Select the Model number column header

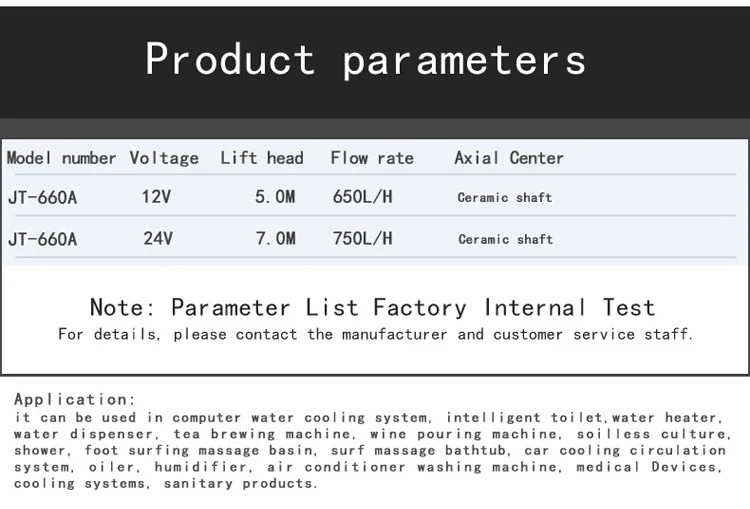(62, 158)
